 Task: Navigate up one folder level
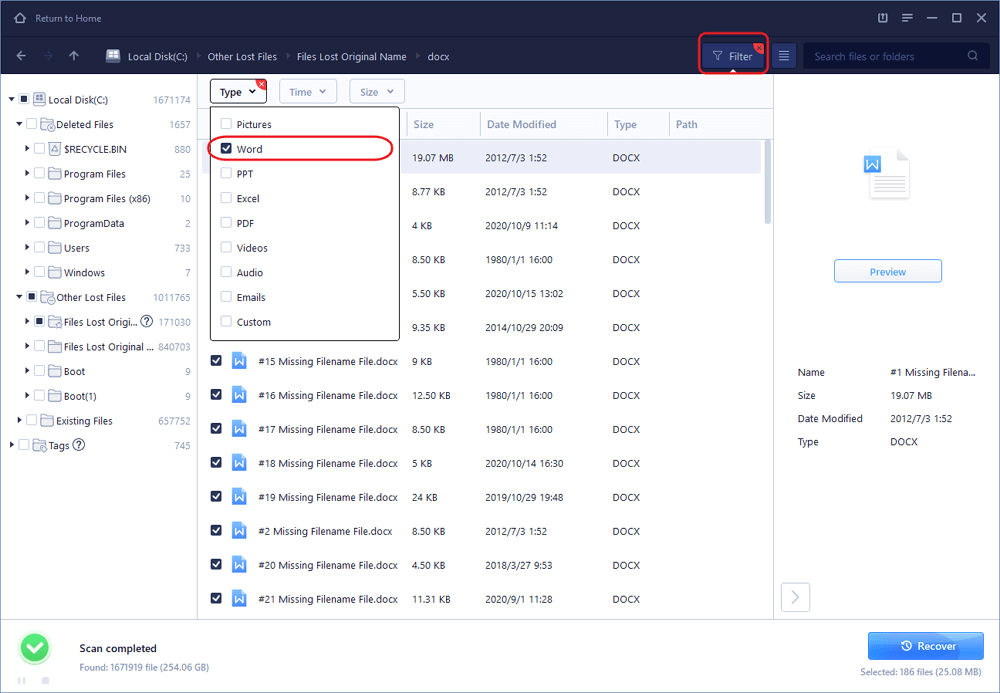(x=74, y=56)
